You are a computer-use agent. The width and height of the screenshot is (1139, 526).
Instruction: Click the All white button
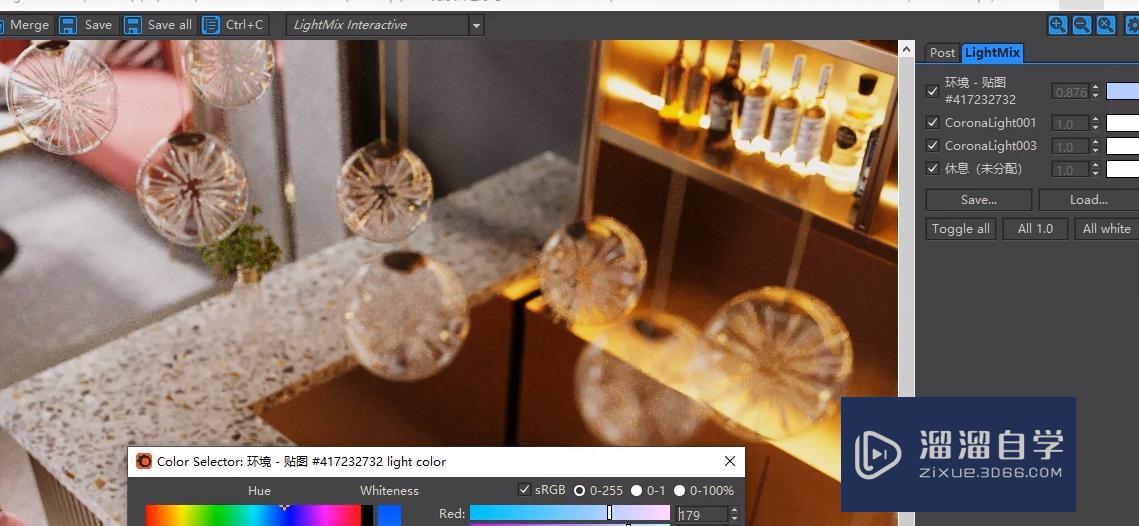1106,229
